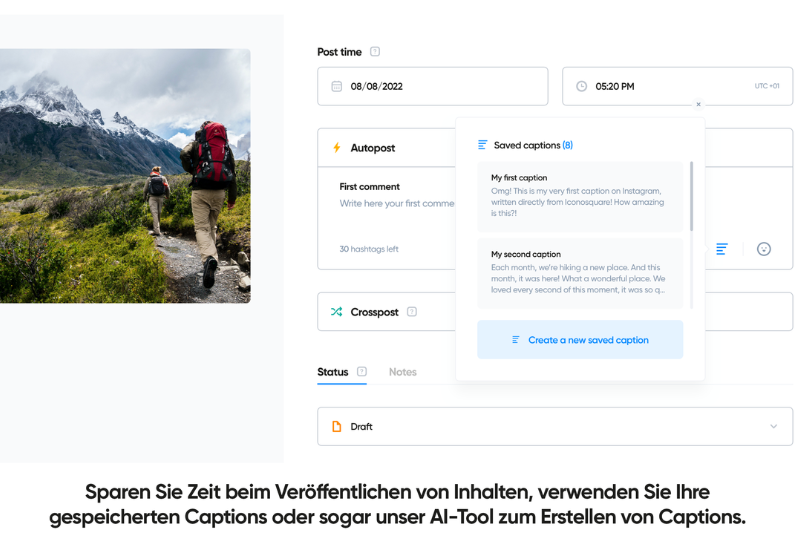Screen dimensions: 800x550
Task: Switch to the Notes tab
Action: (x=403, y=372)
